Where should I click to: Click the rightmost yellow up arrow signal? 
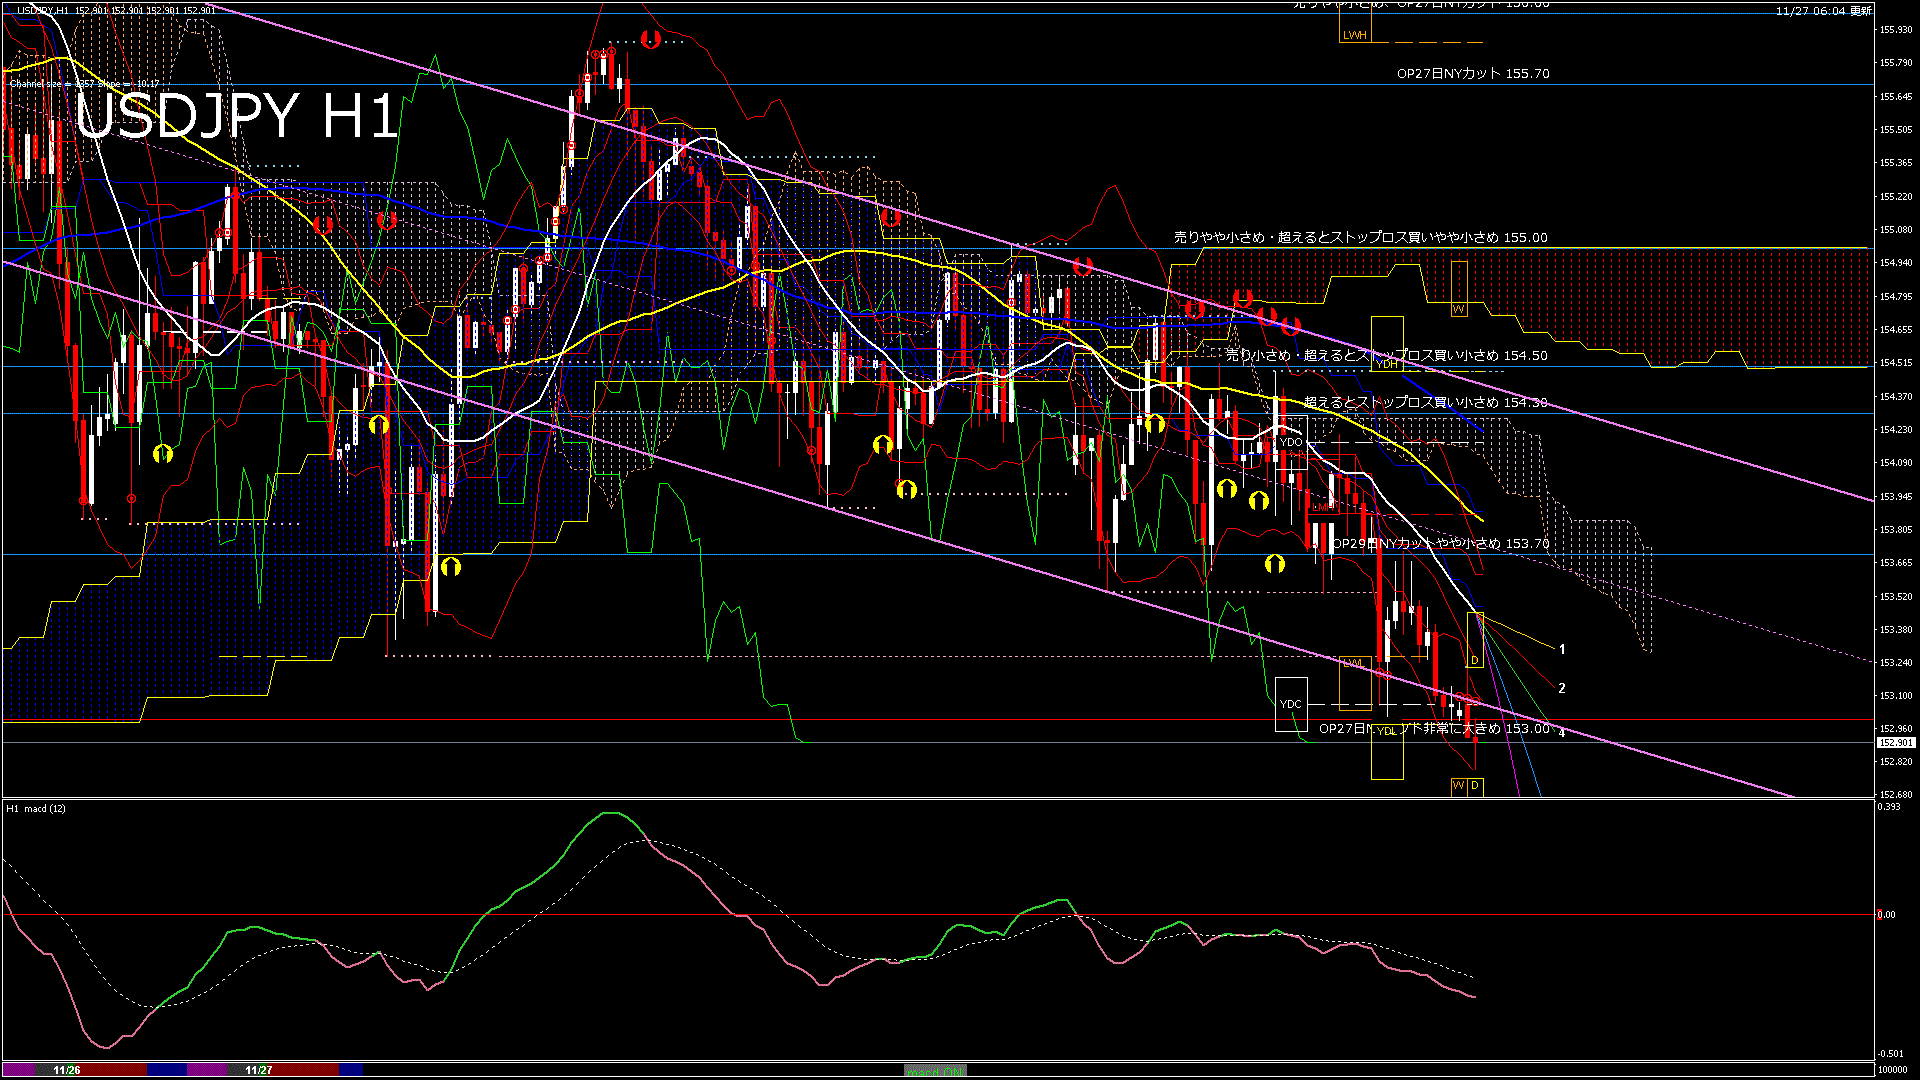tap(1274, 564)
